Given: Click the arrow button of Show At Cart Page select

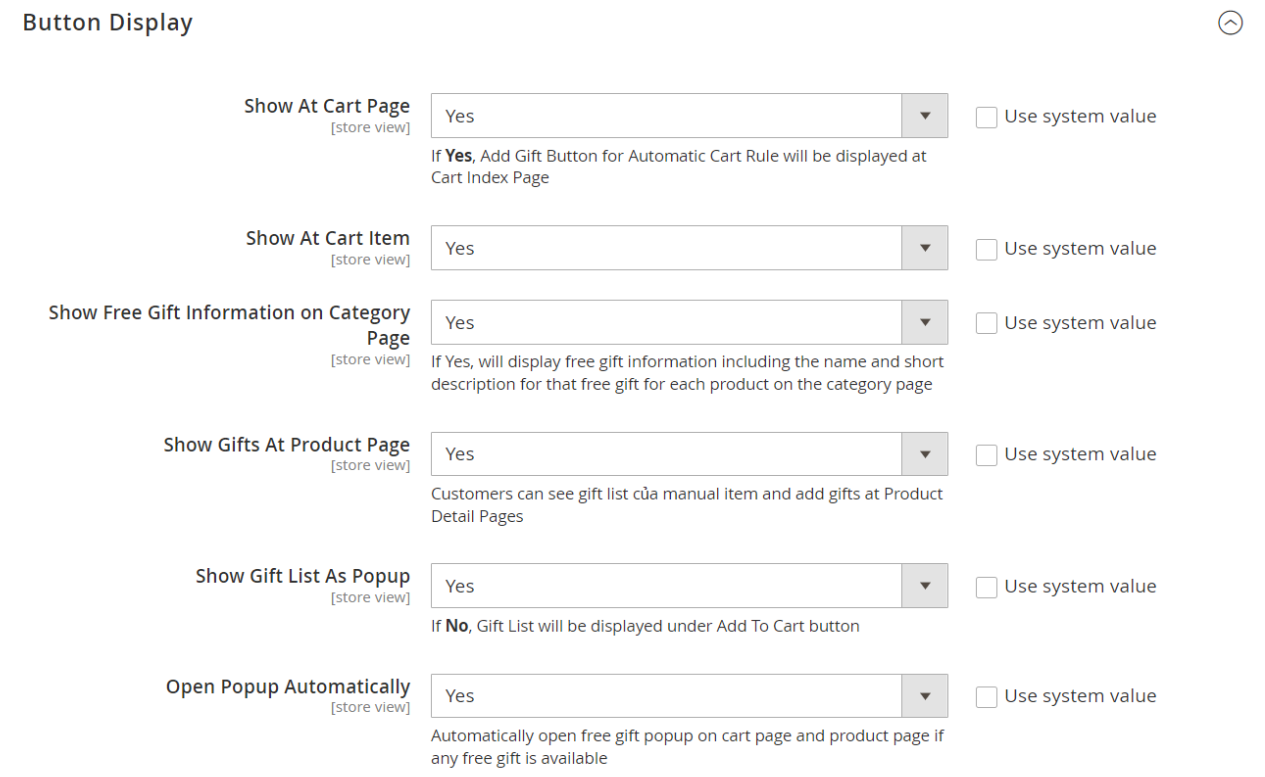Looking at the screenshot, I should 925,116.
